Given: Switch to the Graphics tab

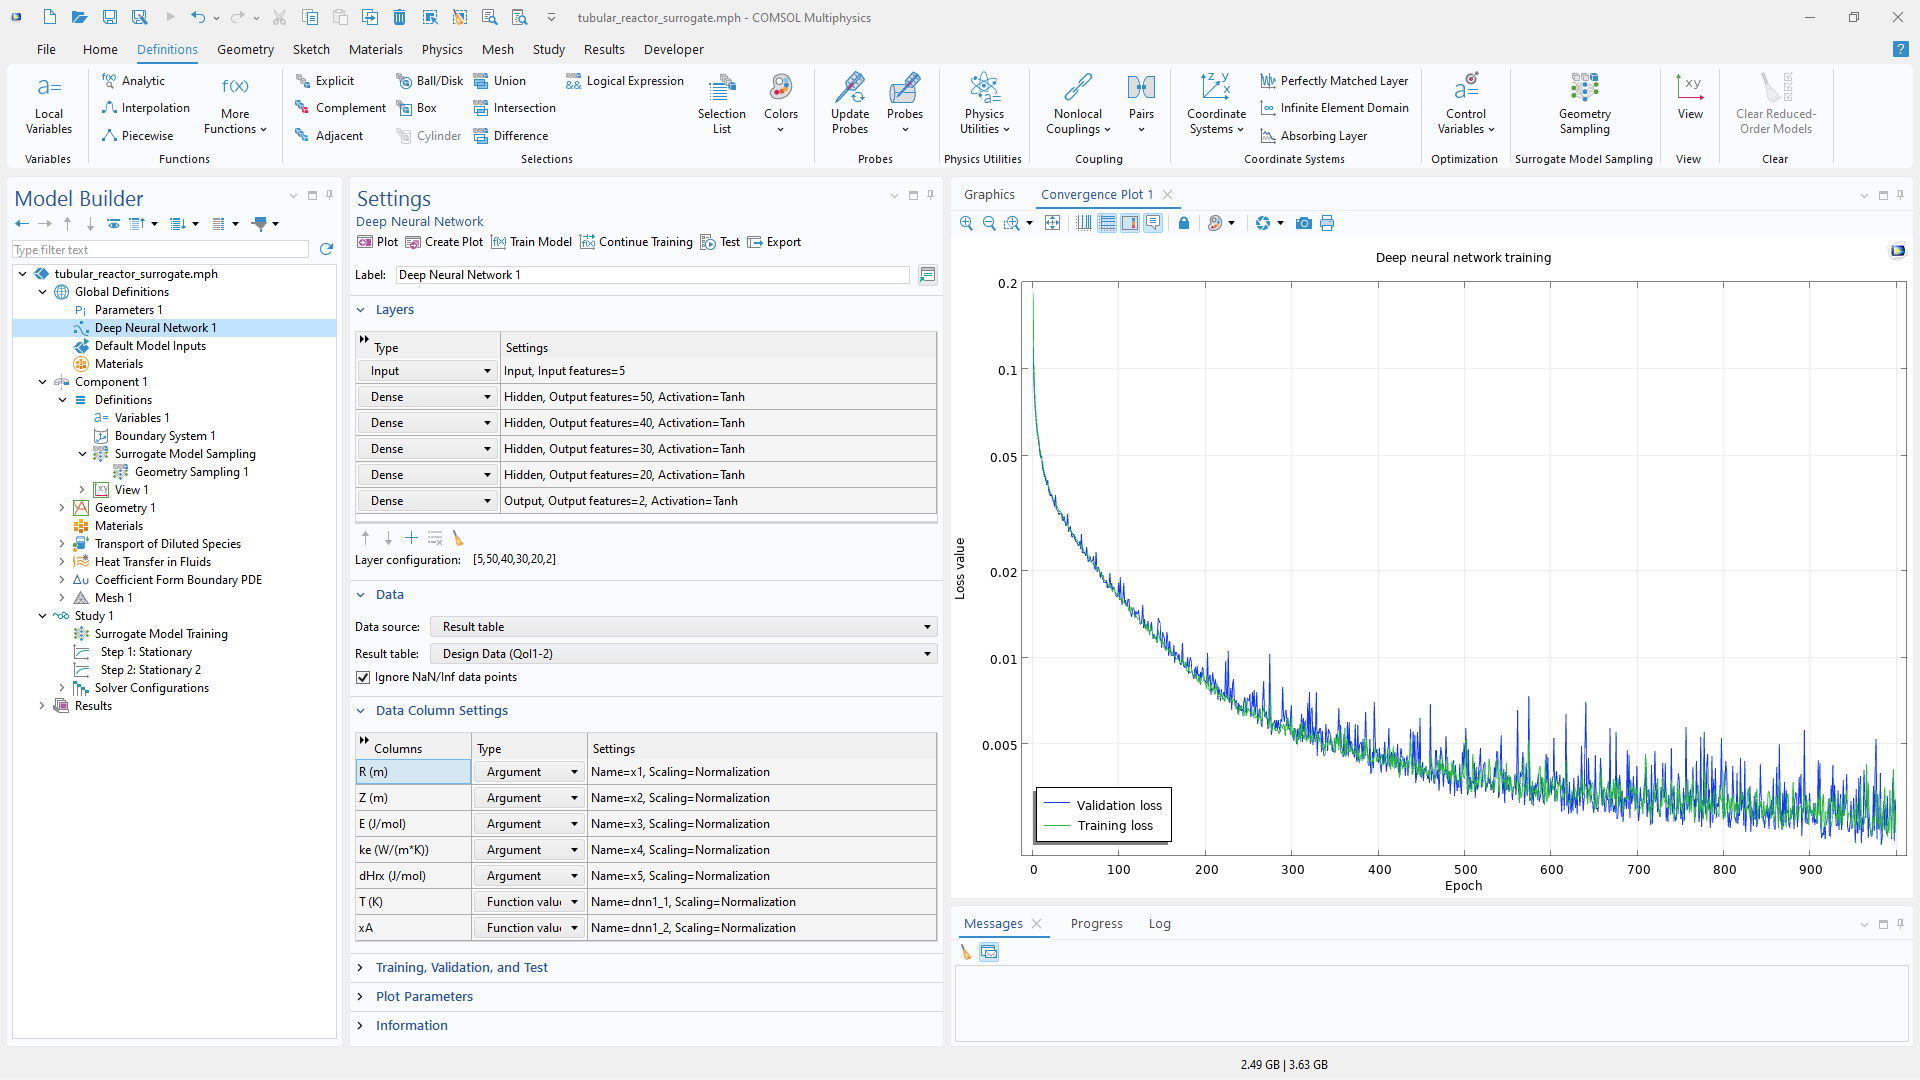Looking at the screenshot, I should (x=989, y=195).
